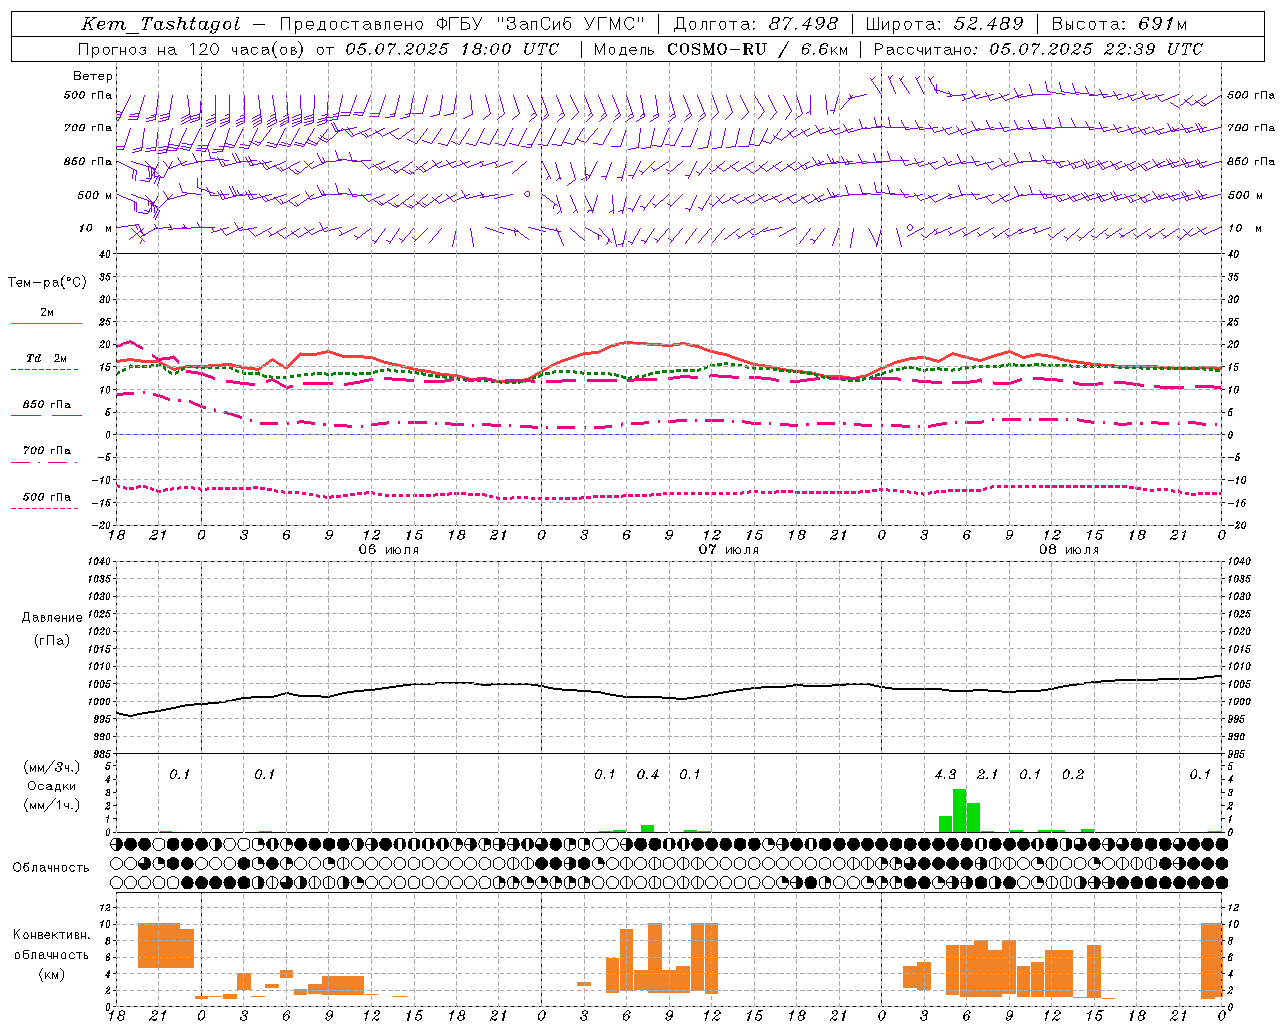The width and height of the screenshot is (1280, 1024).
Task: Select the 4.3 precipitation amount value
Action: tap(945, 775)
